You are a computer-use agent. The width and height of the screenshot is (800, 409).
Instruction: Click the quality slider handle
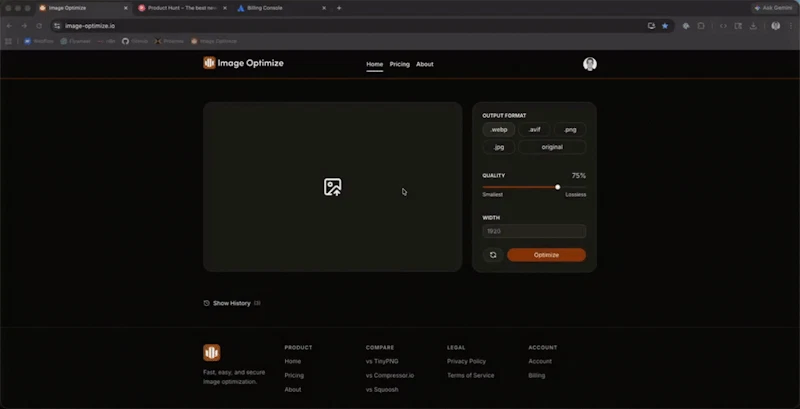coord(558,187)
